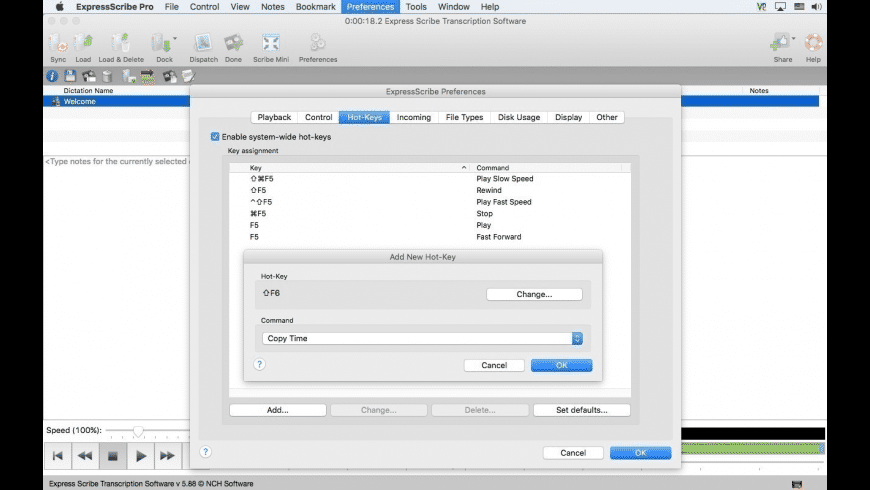Open the Bookmark menu in menu bar
This screenshot has height=490, width=870.
click(x=314, y=7)
